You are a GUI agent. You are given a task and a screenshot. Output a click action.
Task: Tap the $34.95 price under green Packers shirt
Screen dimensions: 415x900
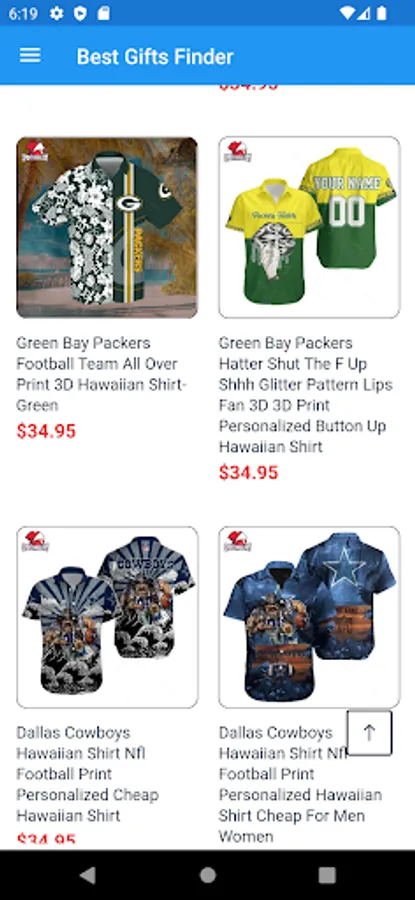46,431
